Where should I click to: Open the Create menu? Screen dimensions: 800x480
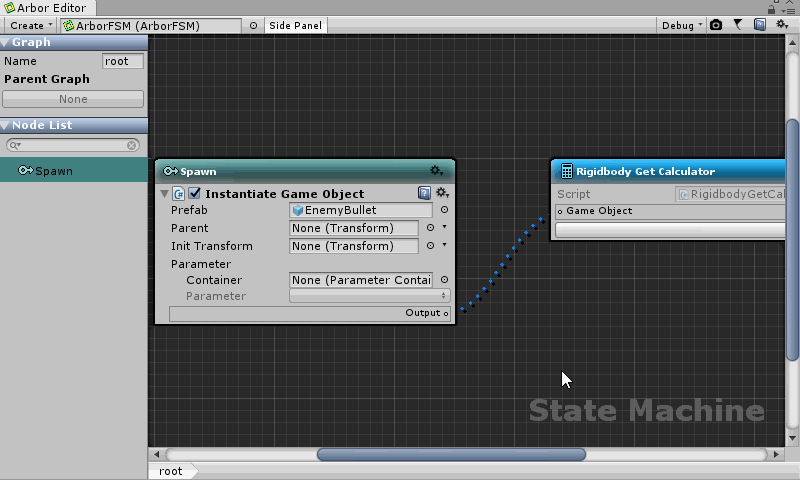tap(30, 25)
